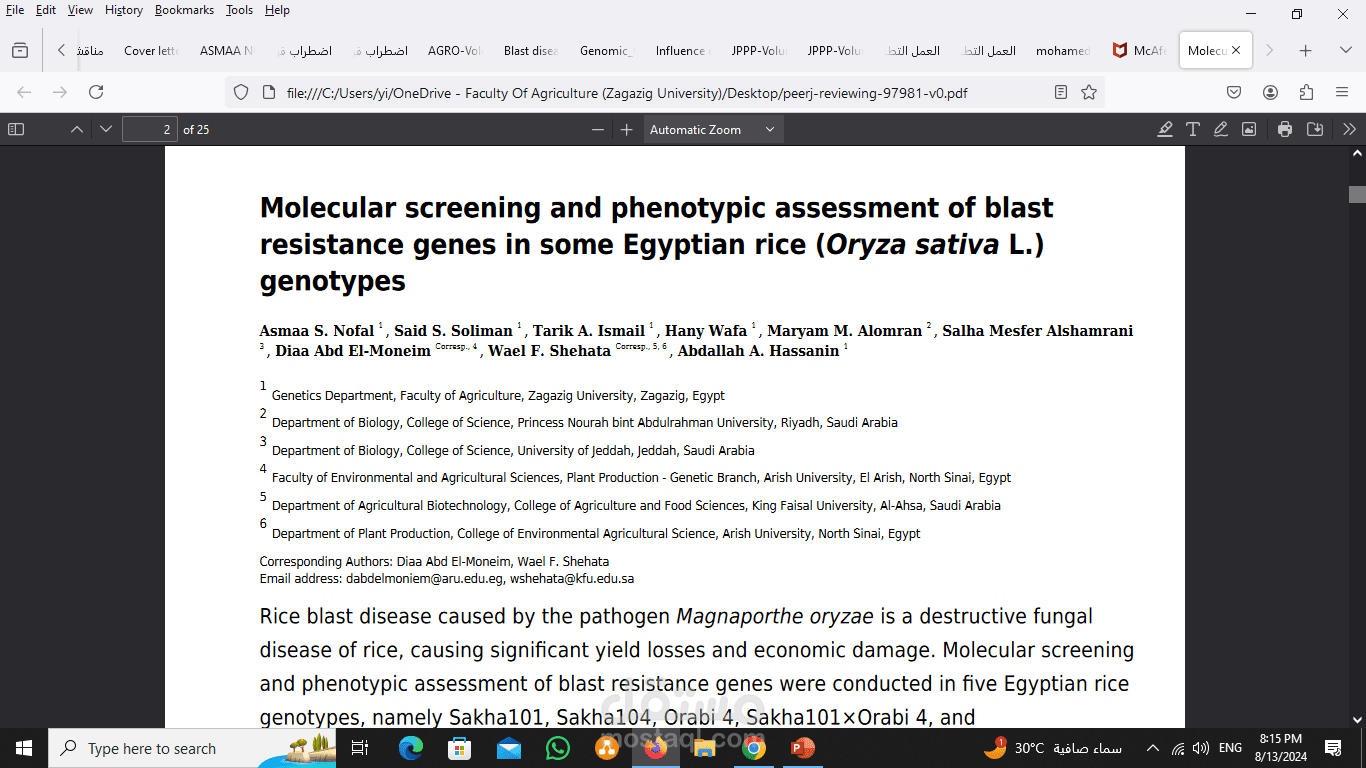Image resolution: width=1366 pixels, height=768 pixels.
Task: Open the Help menu
Action: pos(277,10)
